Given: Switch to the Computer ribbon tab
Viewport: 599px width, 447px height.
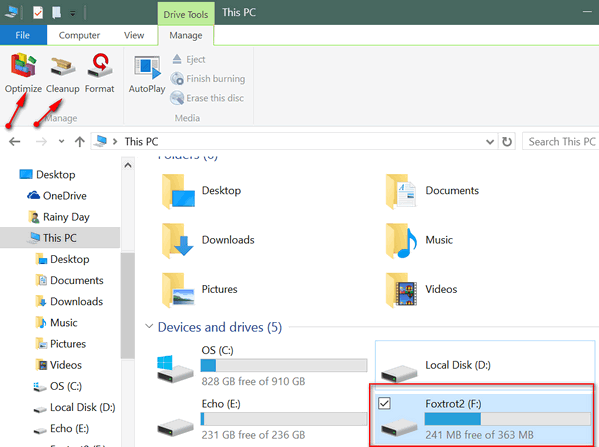Looking at the screenshot, I should [79, 35].
